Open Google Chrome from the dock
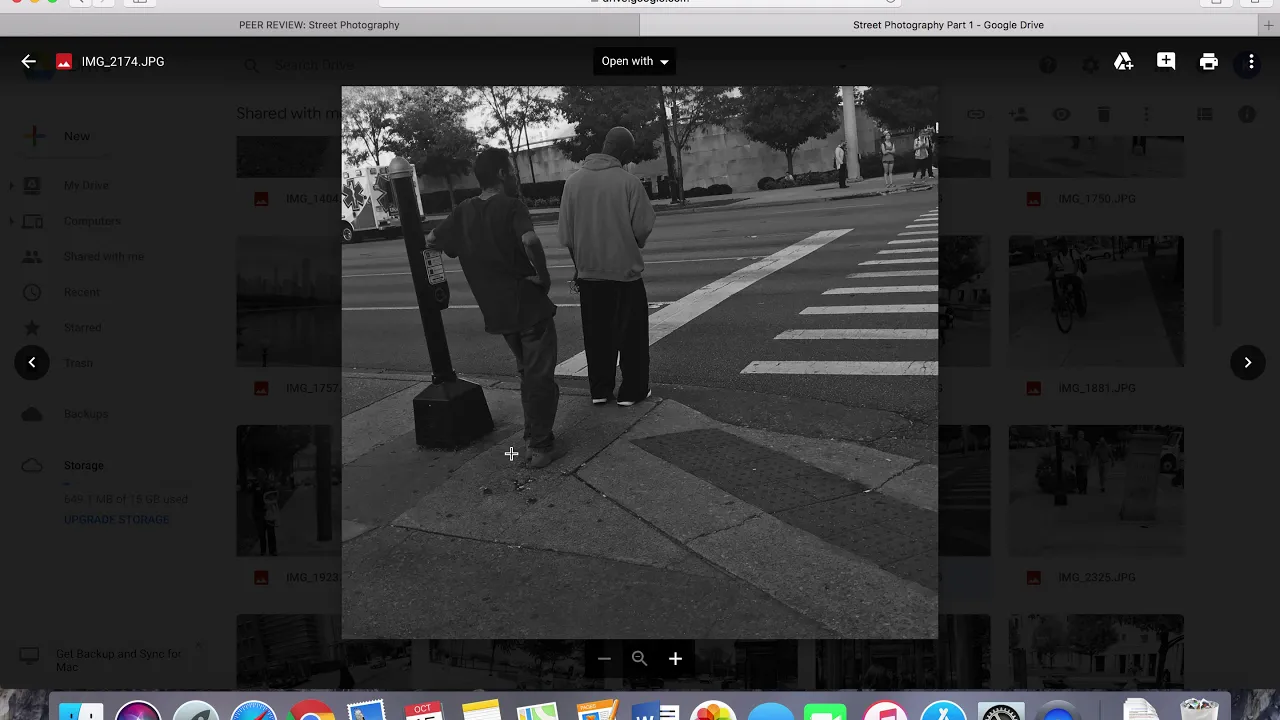The width and height of the screenshot is (1280, 720). pyautogui.click(x=311, y=711)
